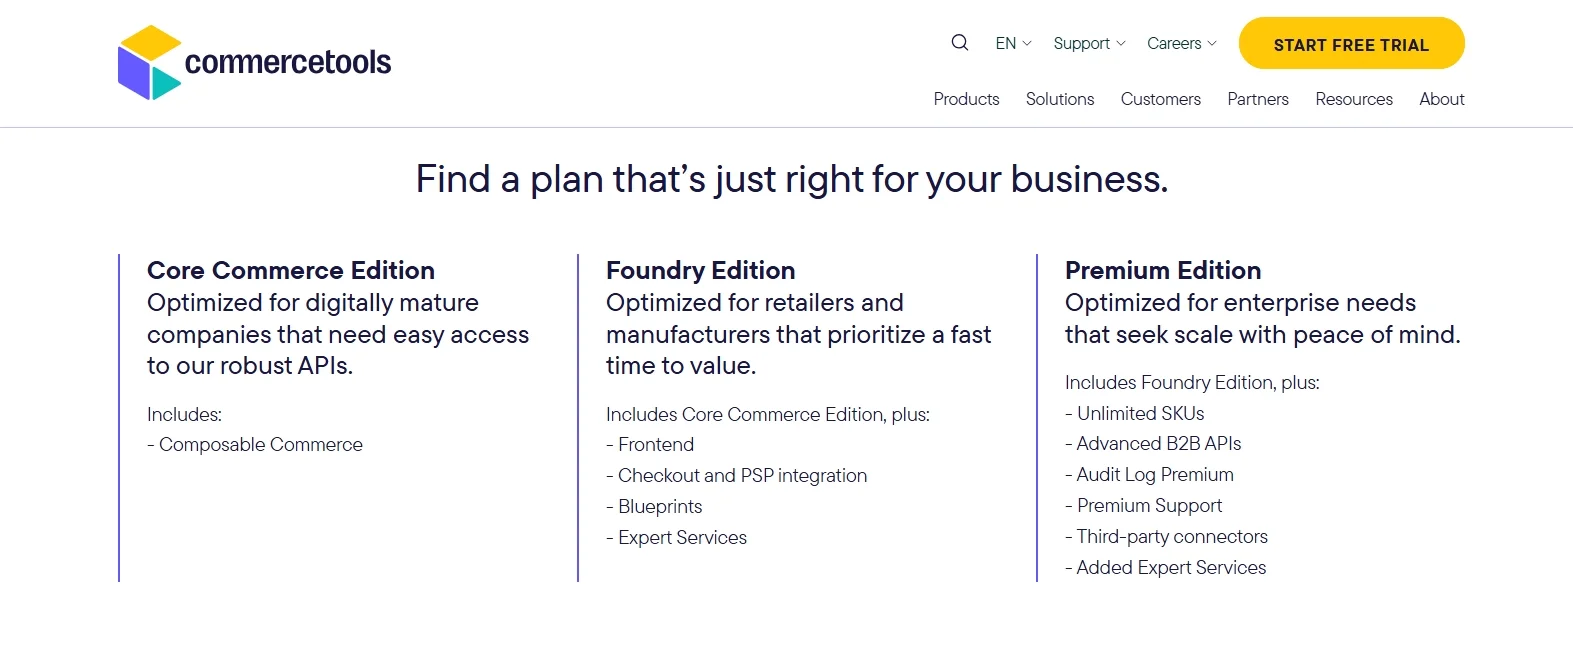Click the 'Includes:' label under Core Commerce
This screenshot has width=1573, height=650.
(x=184, y=415)
